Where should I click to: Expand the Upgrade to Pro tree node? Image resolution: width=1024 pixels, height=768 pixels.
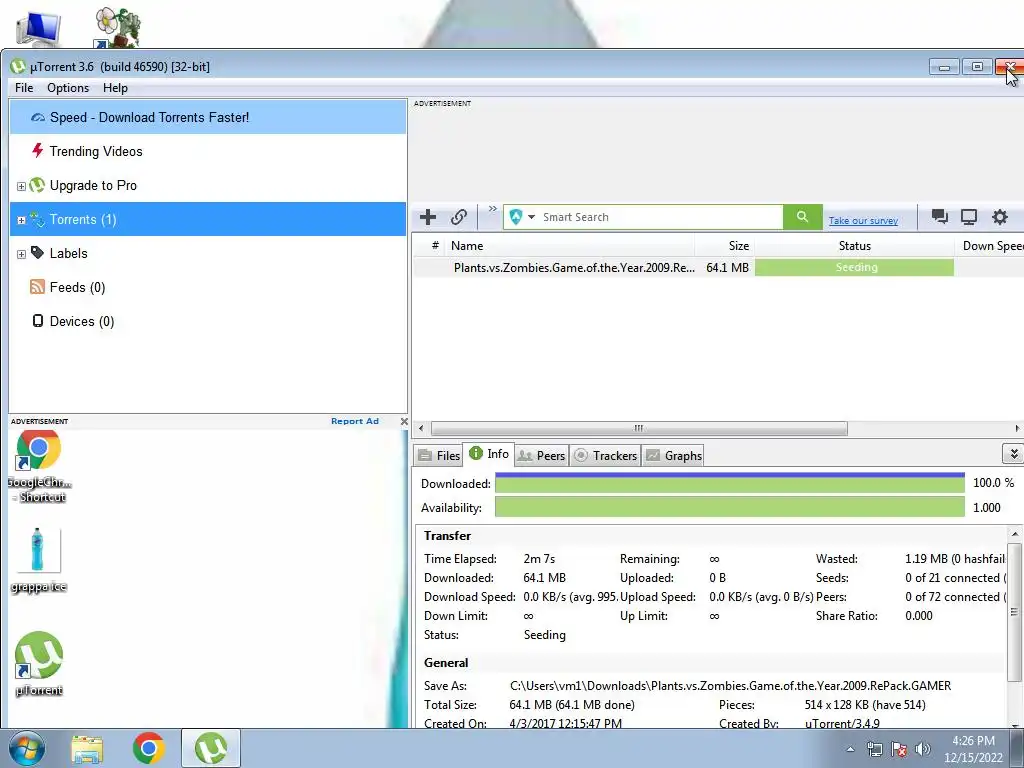[21, 186]
